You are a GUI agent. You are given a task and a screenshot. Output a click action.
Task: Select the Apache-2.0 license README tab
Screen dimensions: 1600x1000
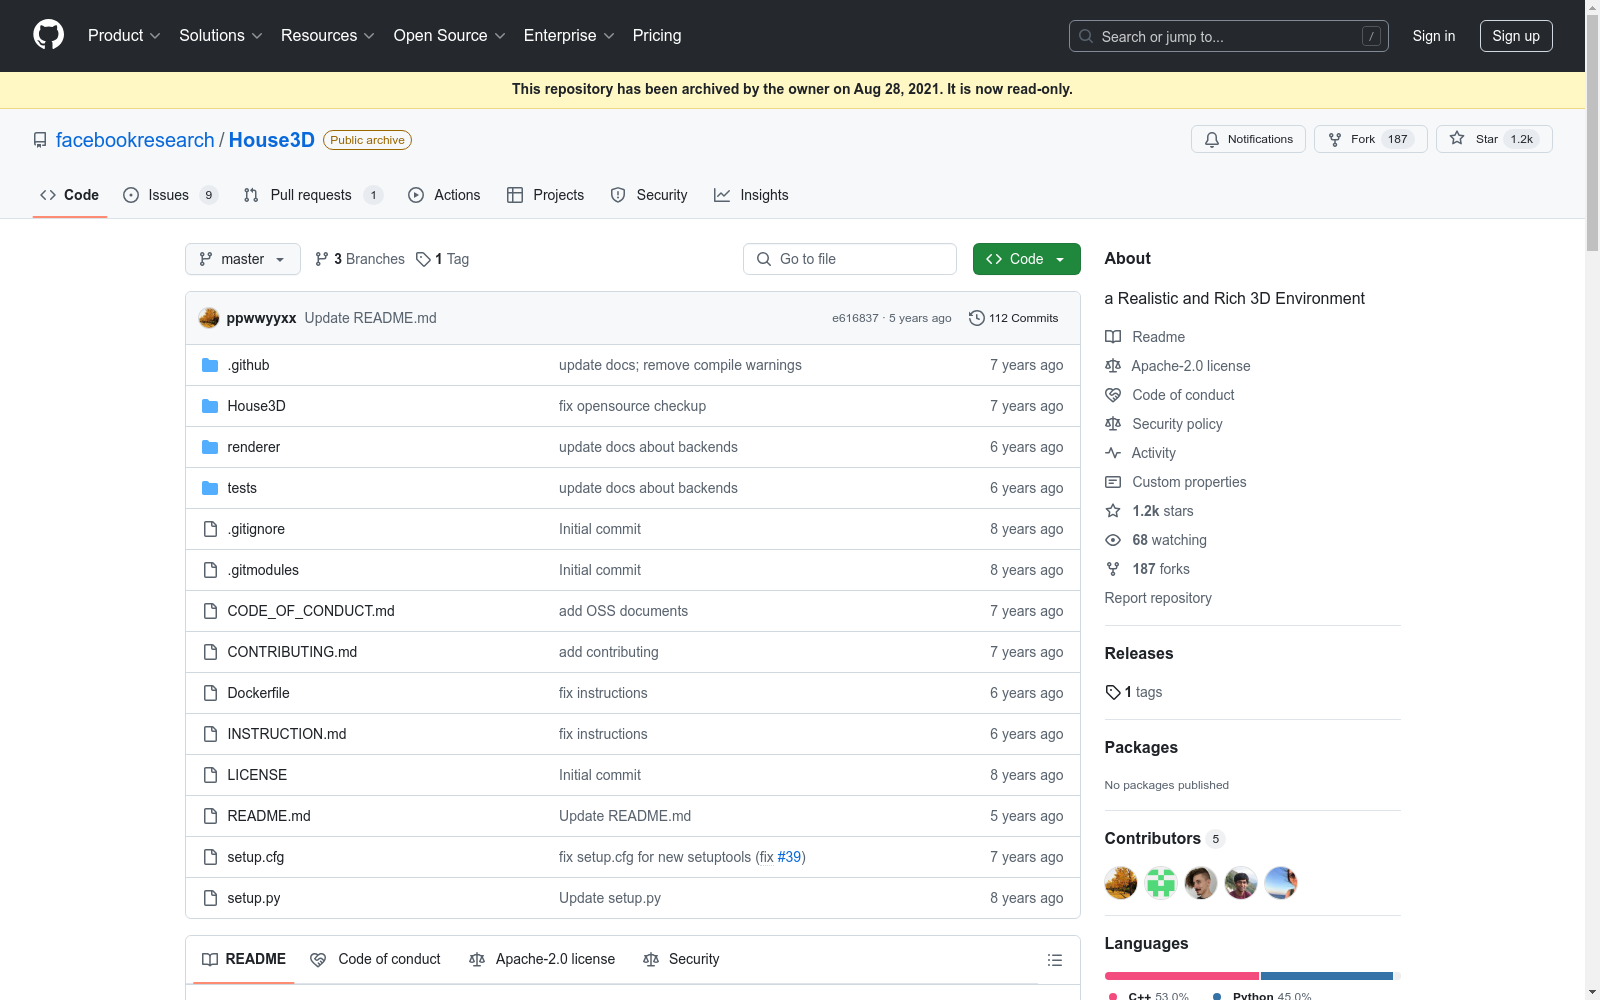pos(542,959)
